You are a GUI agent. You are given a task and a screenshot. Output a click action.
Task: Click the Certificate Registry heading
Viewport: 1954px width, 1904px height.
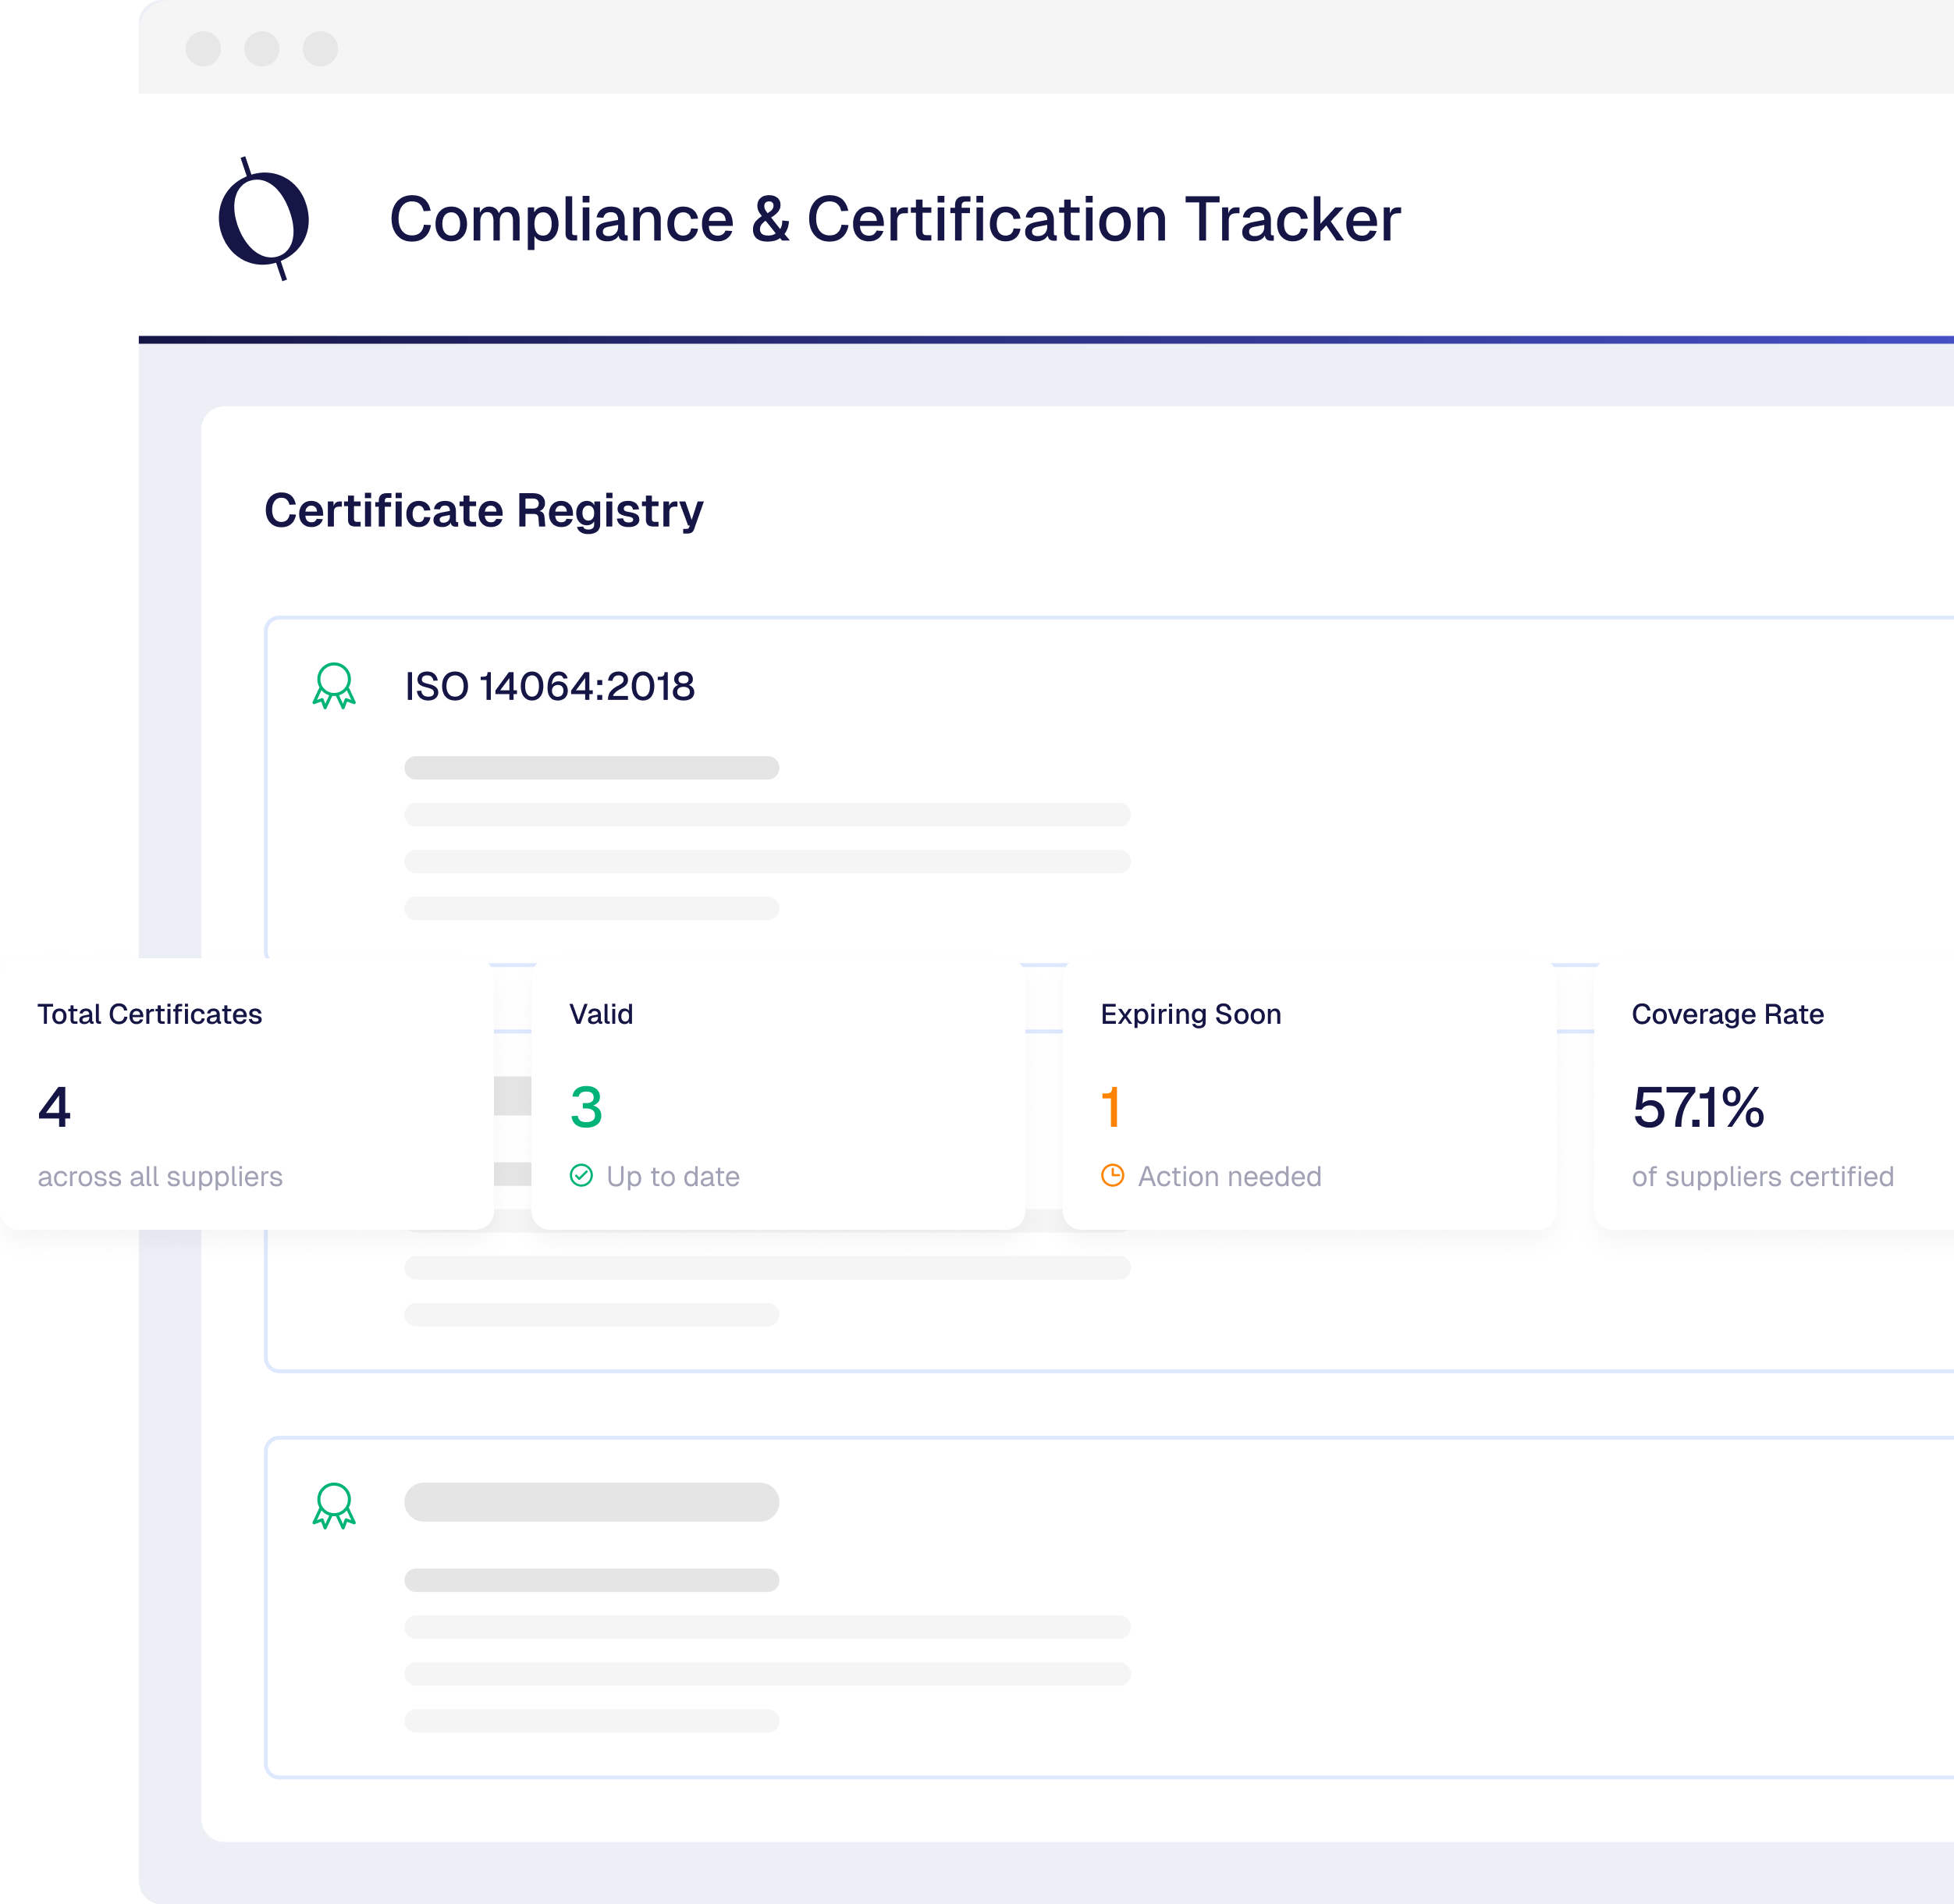pos(484,511)
